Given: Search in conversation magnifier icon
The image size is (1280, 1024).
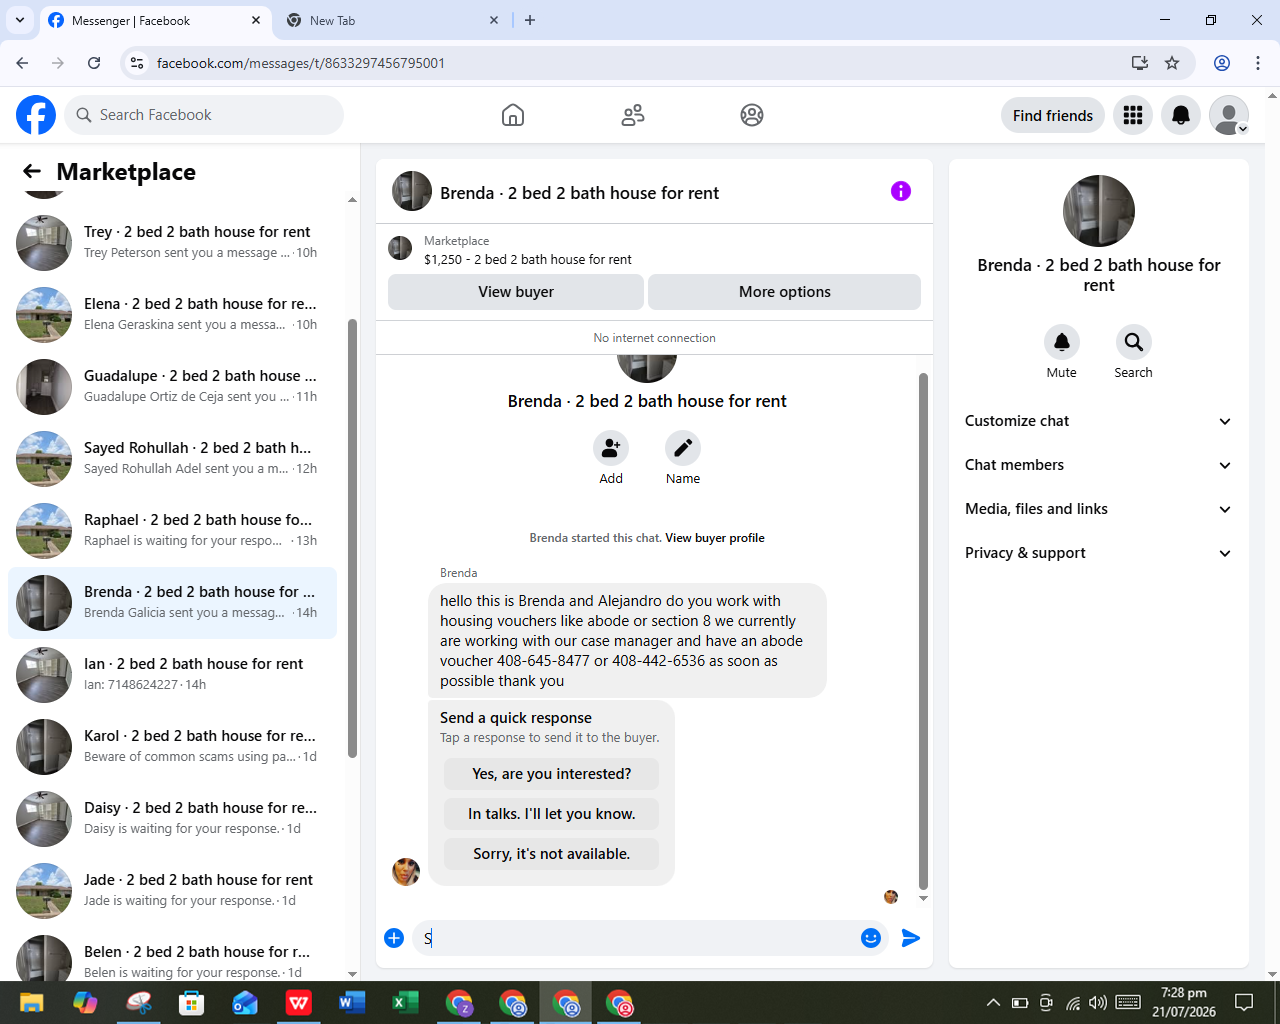Looking at the screenshot, I should pyautogui.click(x=1134, y=342).
